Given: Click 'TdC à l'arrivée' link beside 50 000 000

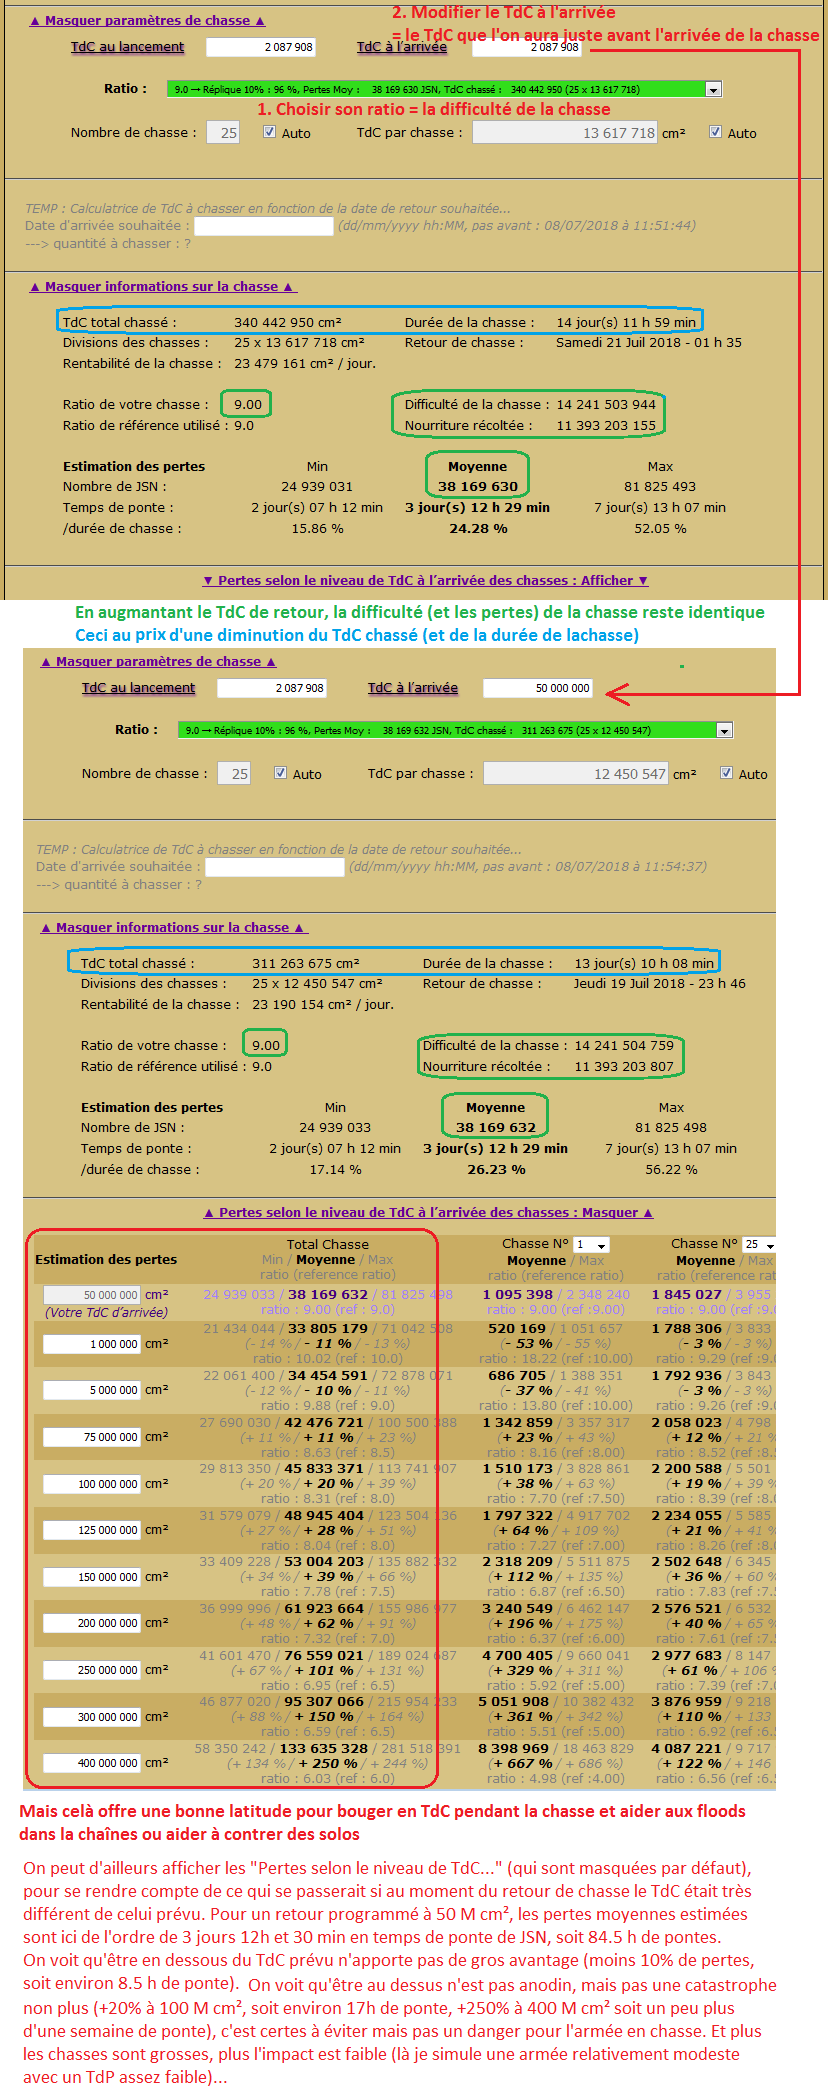Looking at the screenshot, I should pyautogui.click(x=413, y=687).
